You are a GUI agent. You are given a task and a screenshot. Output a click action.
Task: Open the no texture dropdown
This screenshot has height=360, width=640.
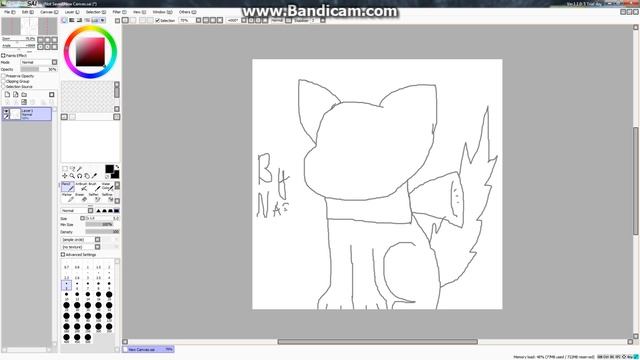[x=81, y=247]
